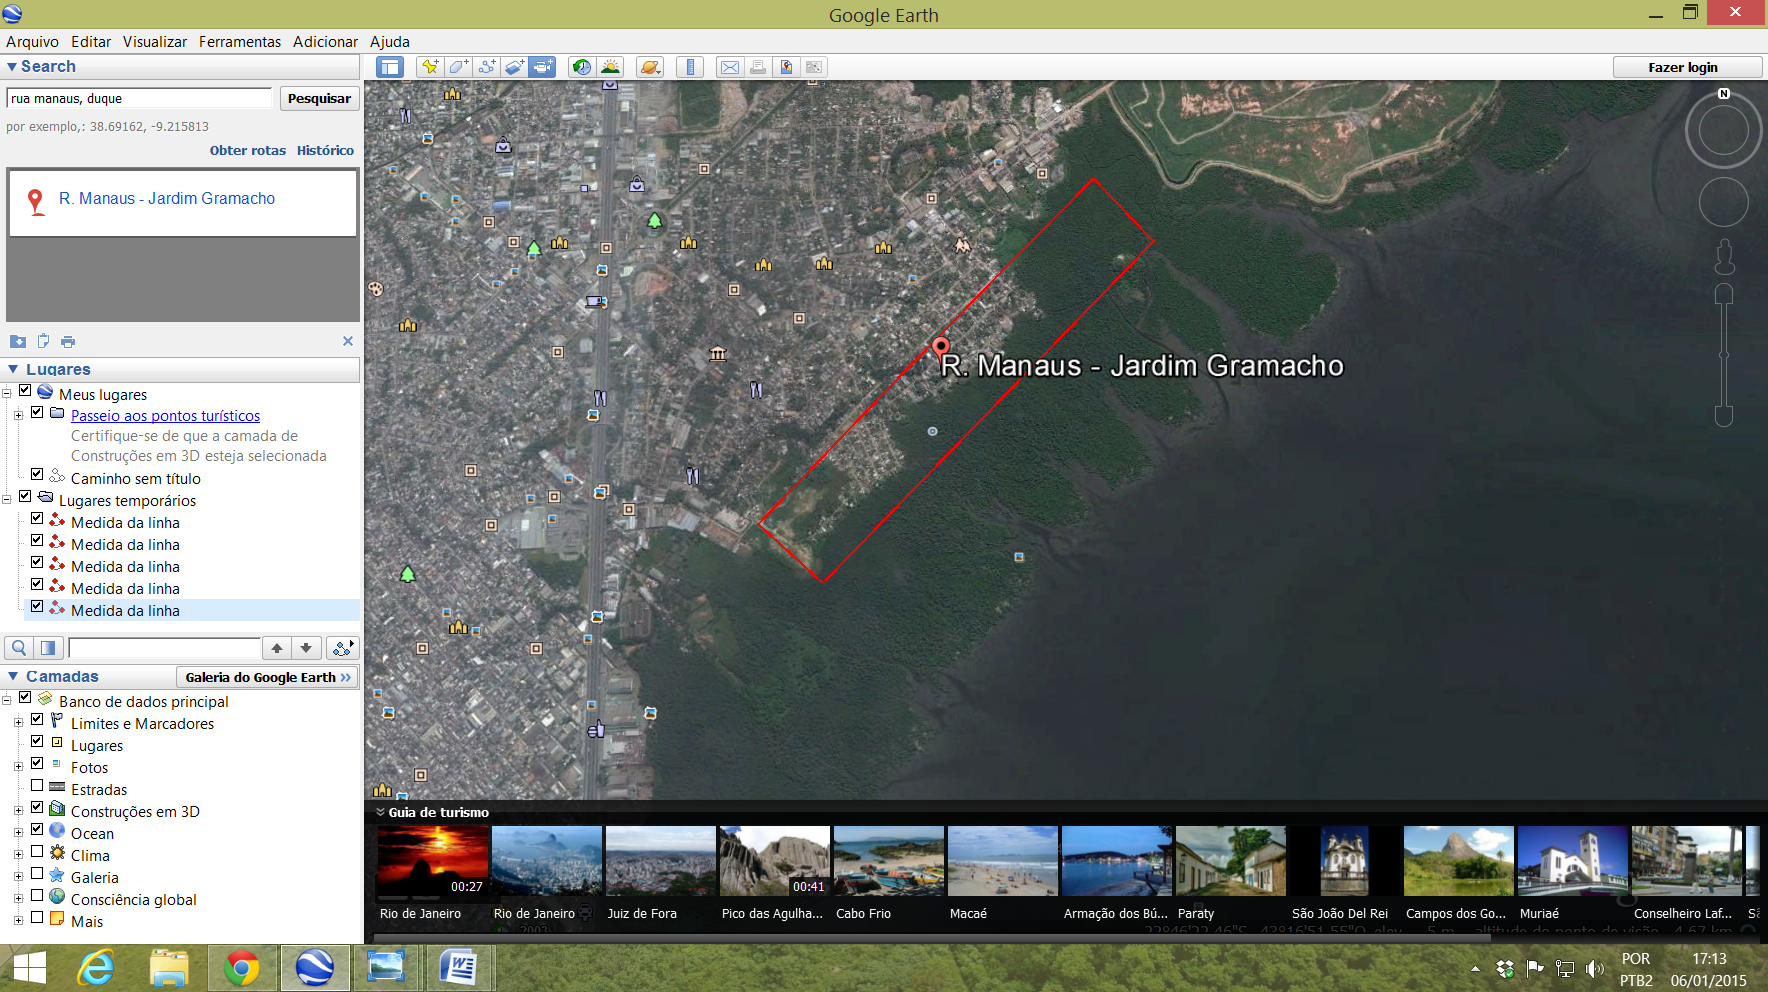Open the ruler measuring tool
The height and width of the screenshot is (992, 1768).
[690, 67]
